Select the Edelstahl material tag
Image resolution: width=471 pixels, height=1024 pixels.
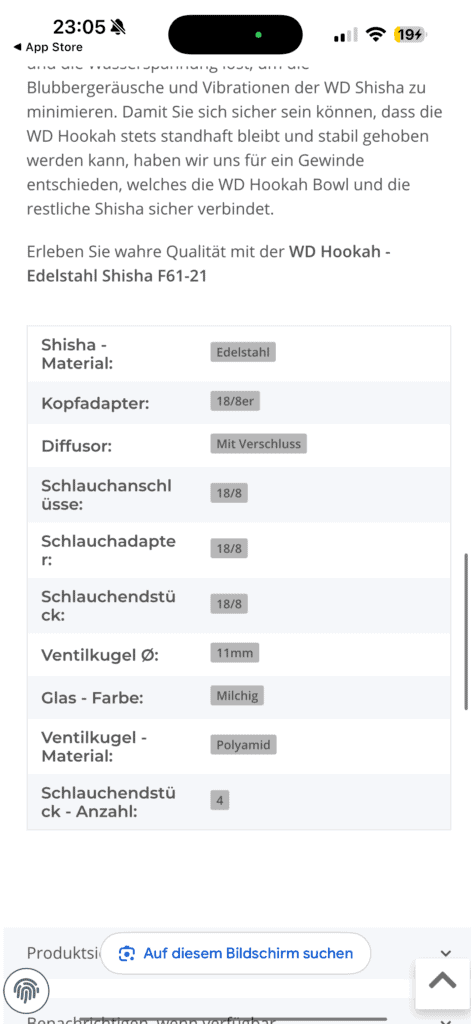[244, 353]
